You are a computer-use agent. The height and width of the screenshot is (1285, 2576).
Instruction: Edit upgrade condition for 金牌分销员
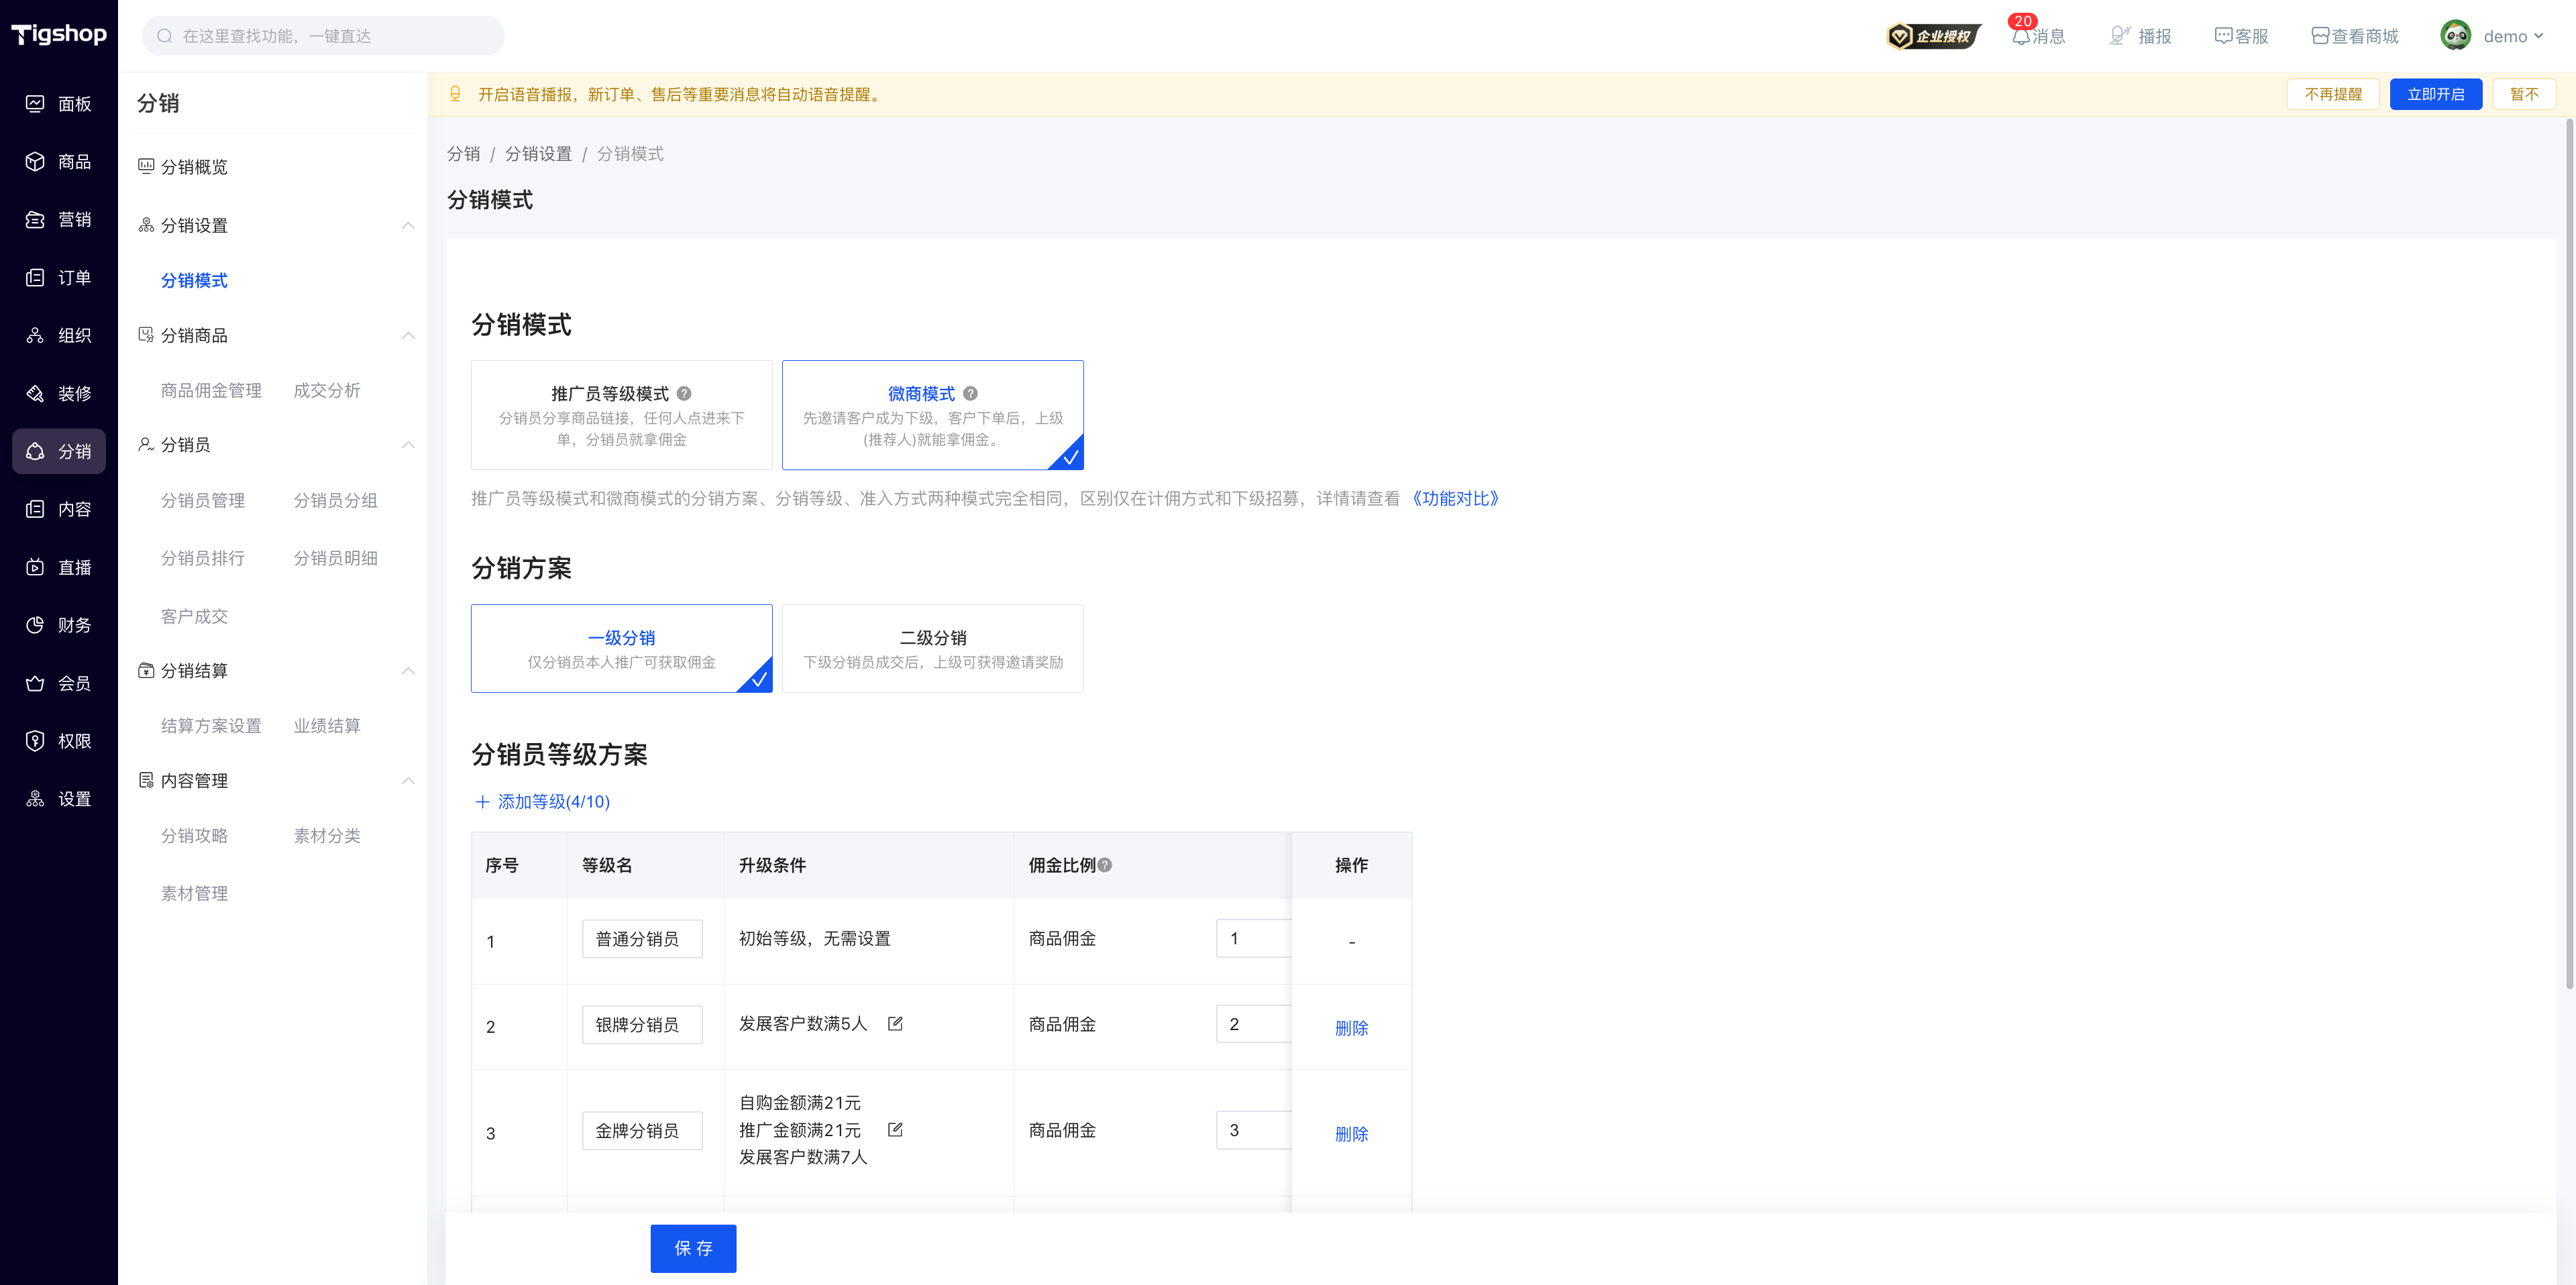click(x=895, y=1130)
